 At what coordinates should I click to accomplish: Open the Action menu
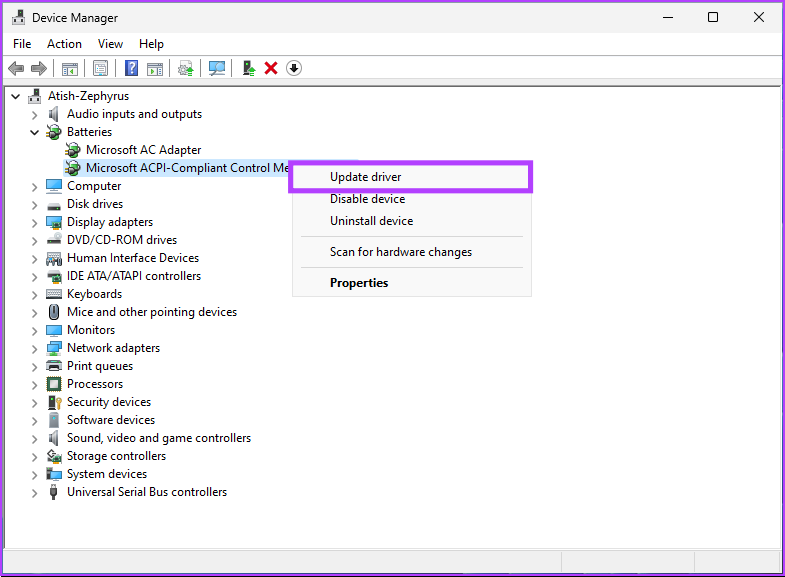coord(64,44)
